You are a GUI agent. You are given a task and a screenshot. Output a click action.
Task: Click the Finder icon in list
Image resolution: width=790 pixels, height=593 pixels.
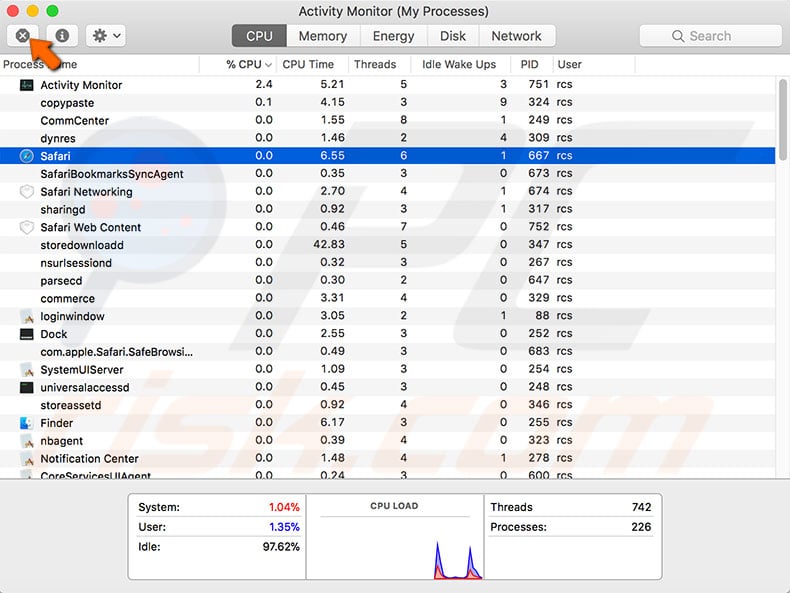(26, 423)
